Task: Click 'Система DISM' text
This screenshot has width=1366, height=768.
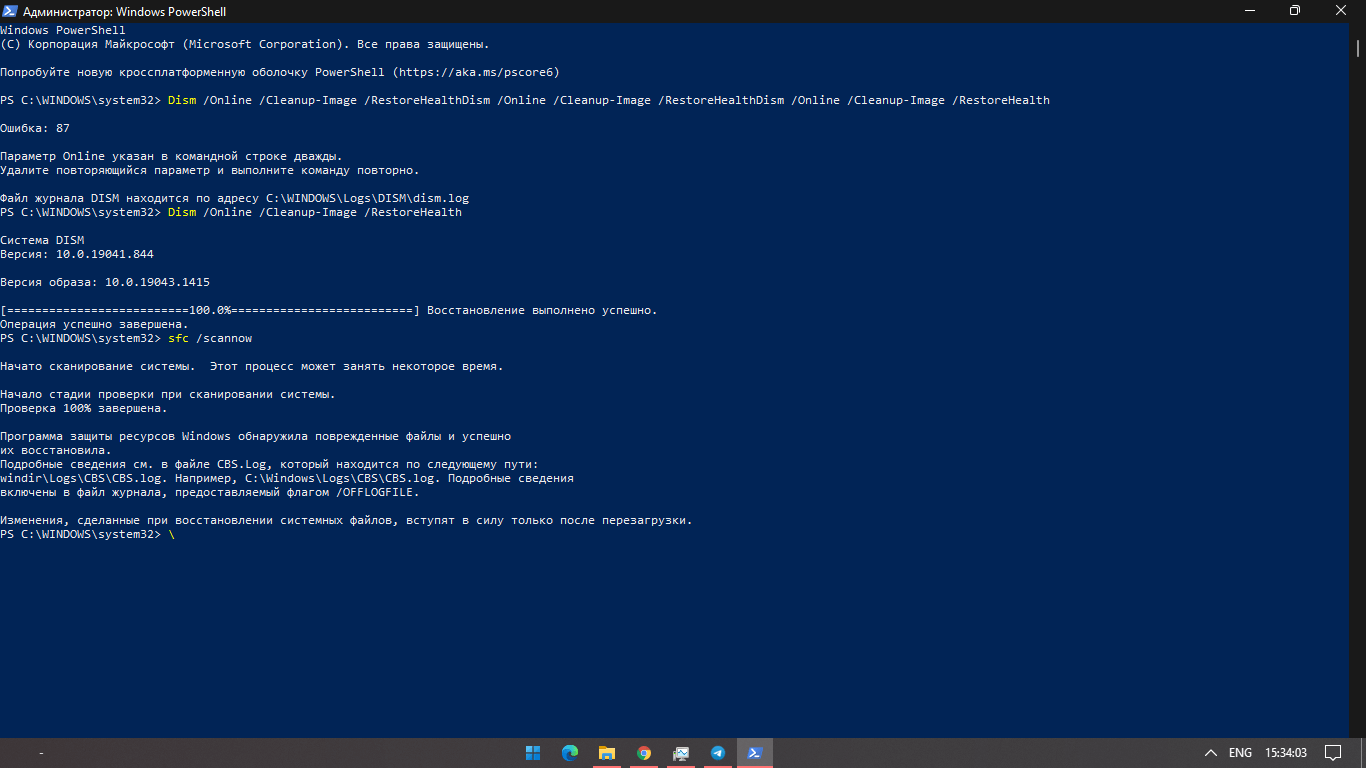Action: tap(42, 240)
